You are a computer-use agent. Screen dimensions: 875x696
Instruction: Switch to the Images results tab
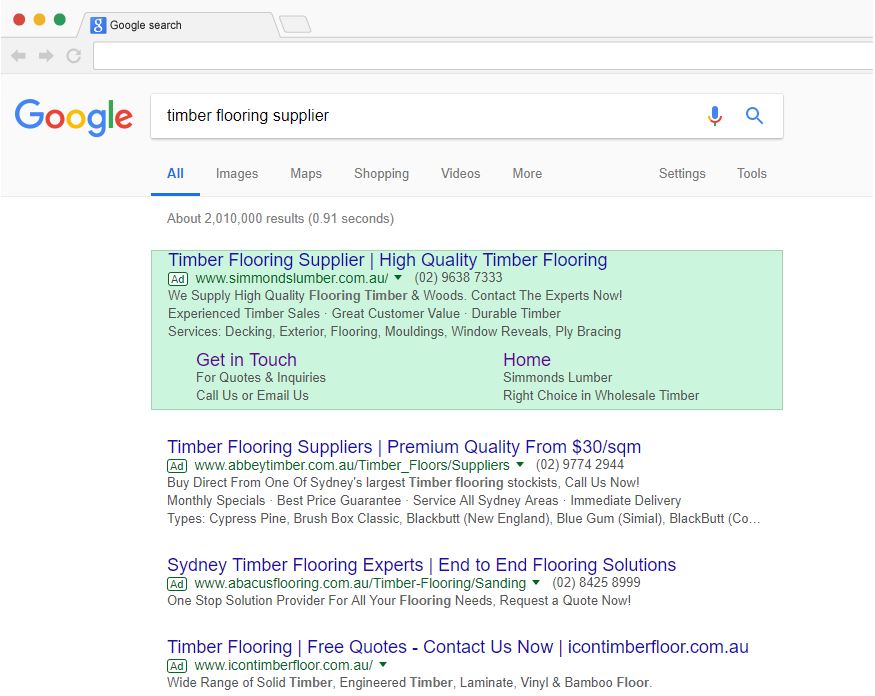tap(237, 174)
